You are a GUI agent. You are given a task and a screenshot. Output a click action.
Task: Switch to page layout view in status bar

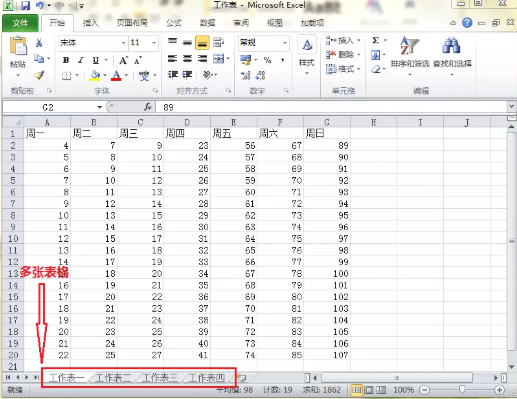369,390
